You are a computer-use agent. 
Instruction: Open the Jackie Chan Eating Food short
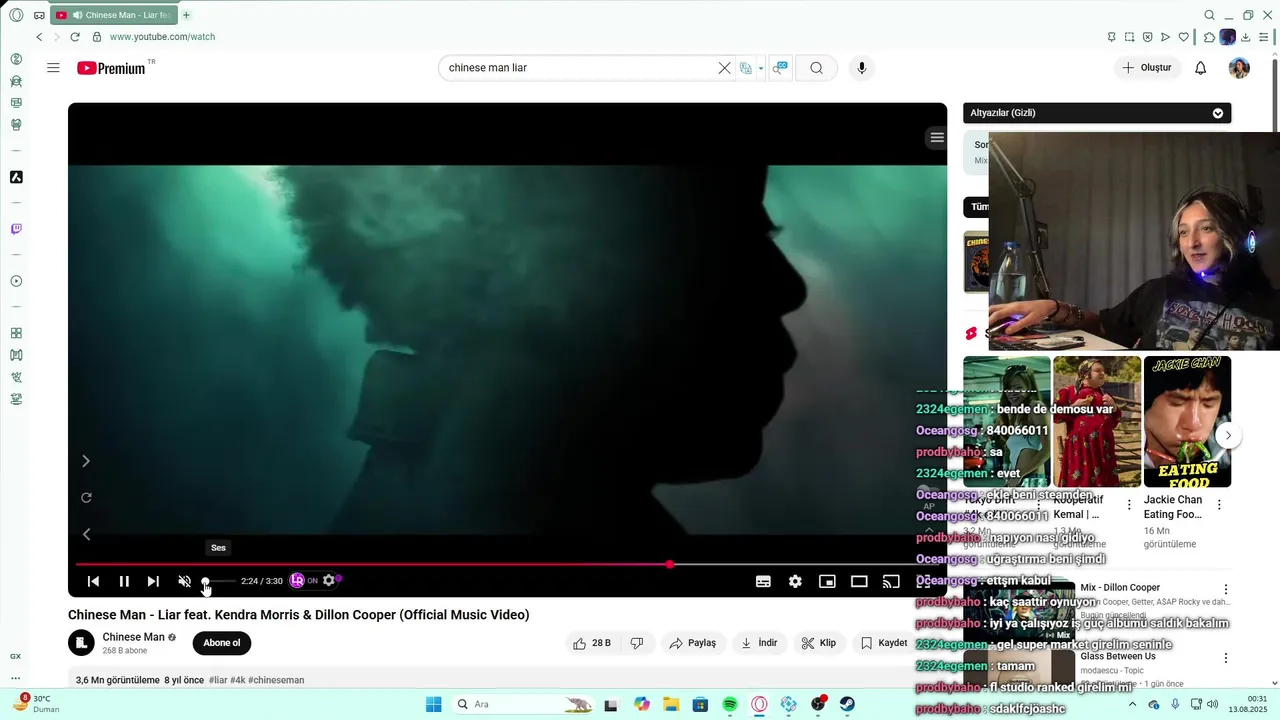1187,421
